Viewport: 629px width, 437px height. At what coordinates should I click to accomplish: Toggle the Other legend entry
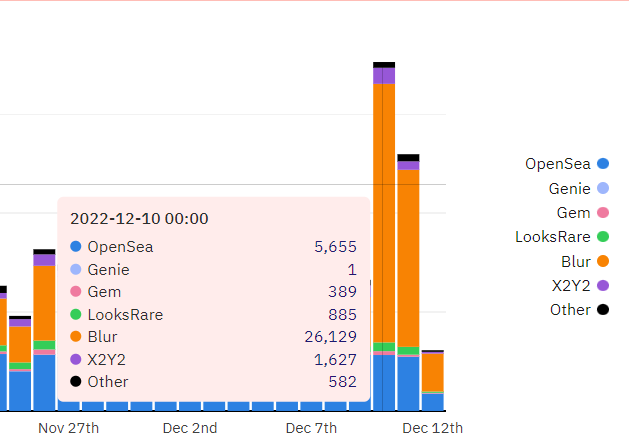(579, 310)
